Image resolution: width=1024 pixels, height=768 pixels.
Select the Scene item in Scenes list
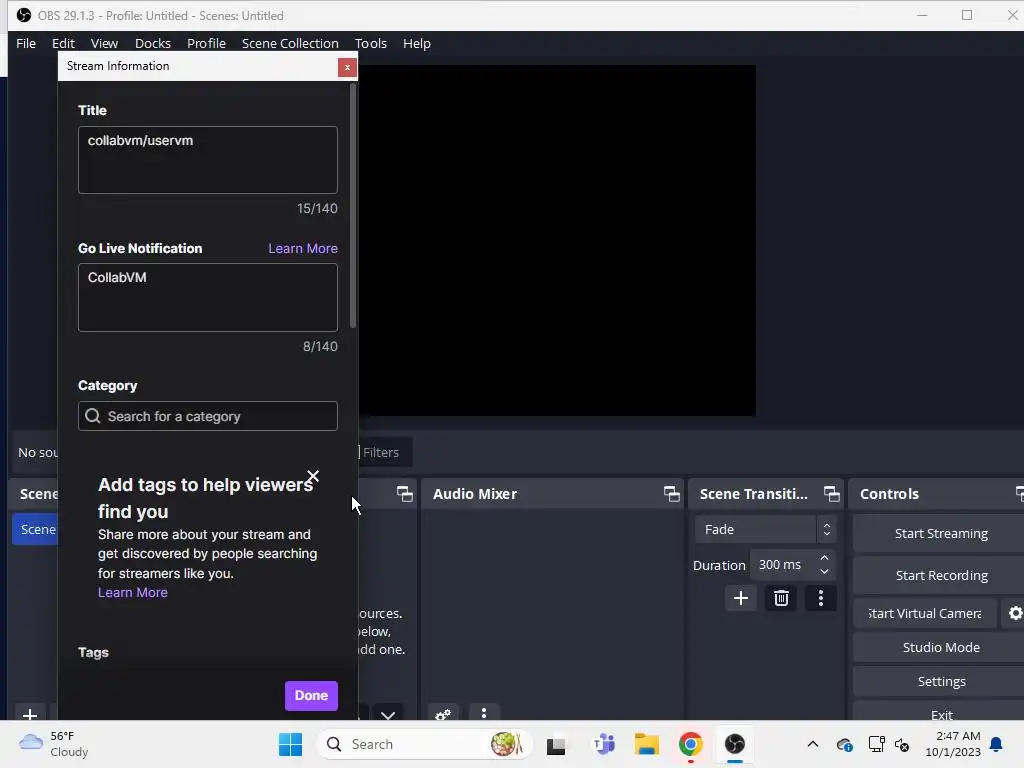coord(35,529)
